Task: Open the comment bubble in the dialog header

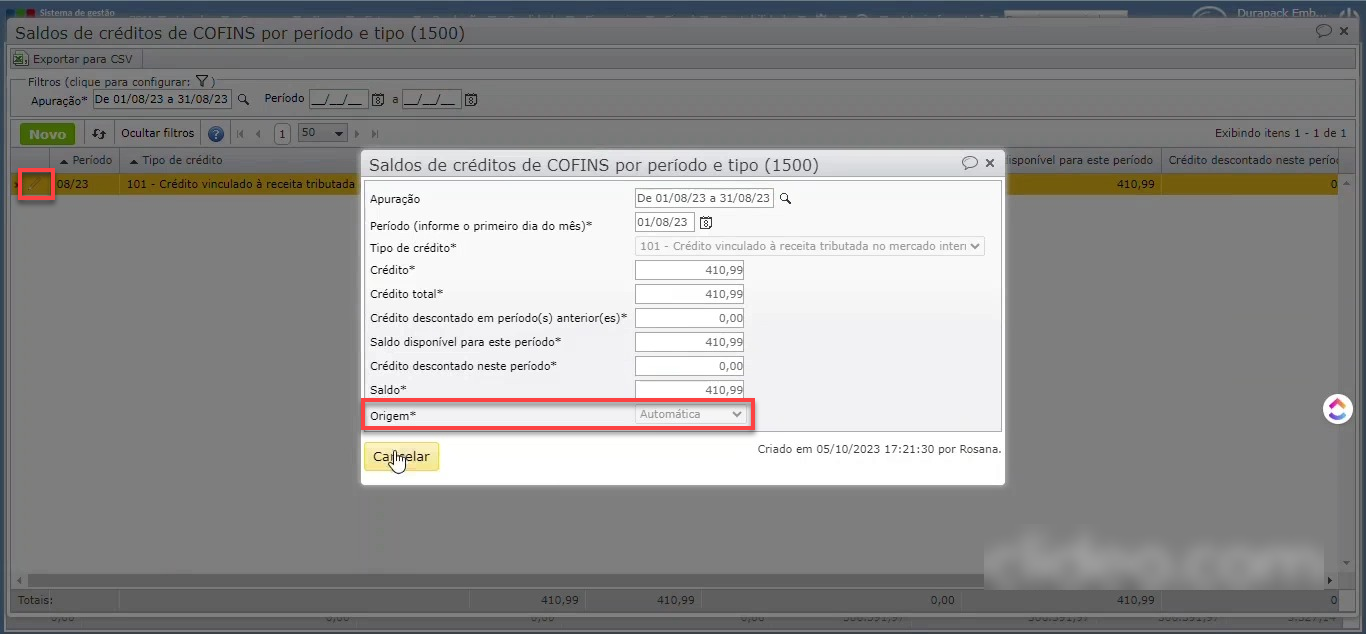Action: (969, 163)
